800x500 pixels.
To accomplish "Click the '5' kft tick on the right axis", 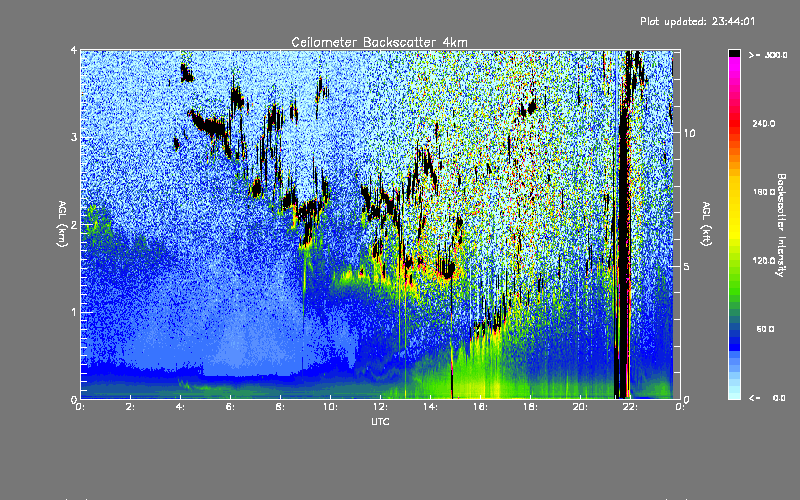I will [686, 266].
